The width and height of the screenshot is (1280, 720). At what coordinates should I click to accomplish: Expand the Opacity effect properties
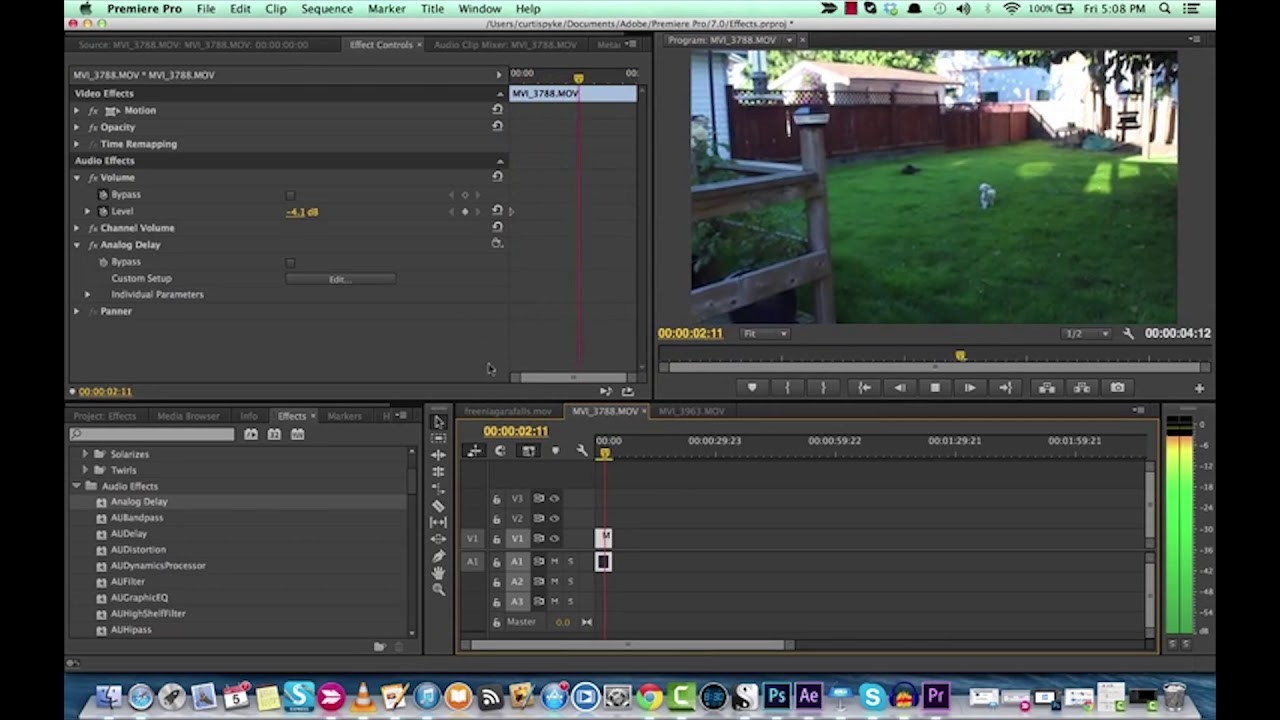point(77,127)
